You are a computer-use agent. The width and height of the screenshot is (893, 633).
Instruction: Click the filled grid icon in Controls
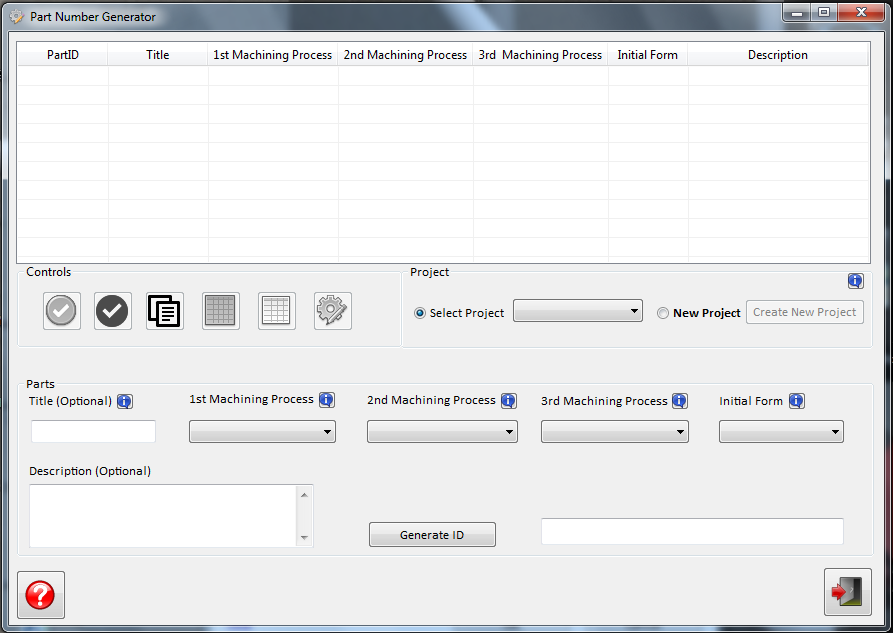coord(220,310)
